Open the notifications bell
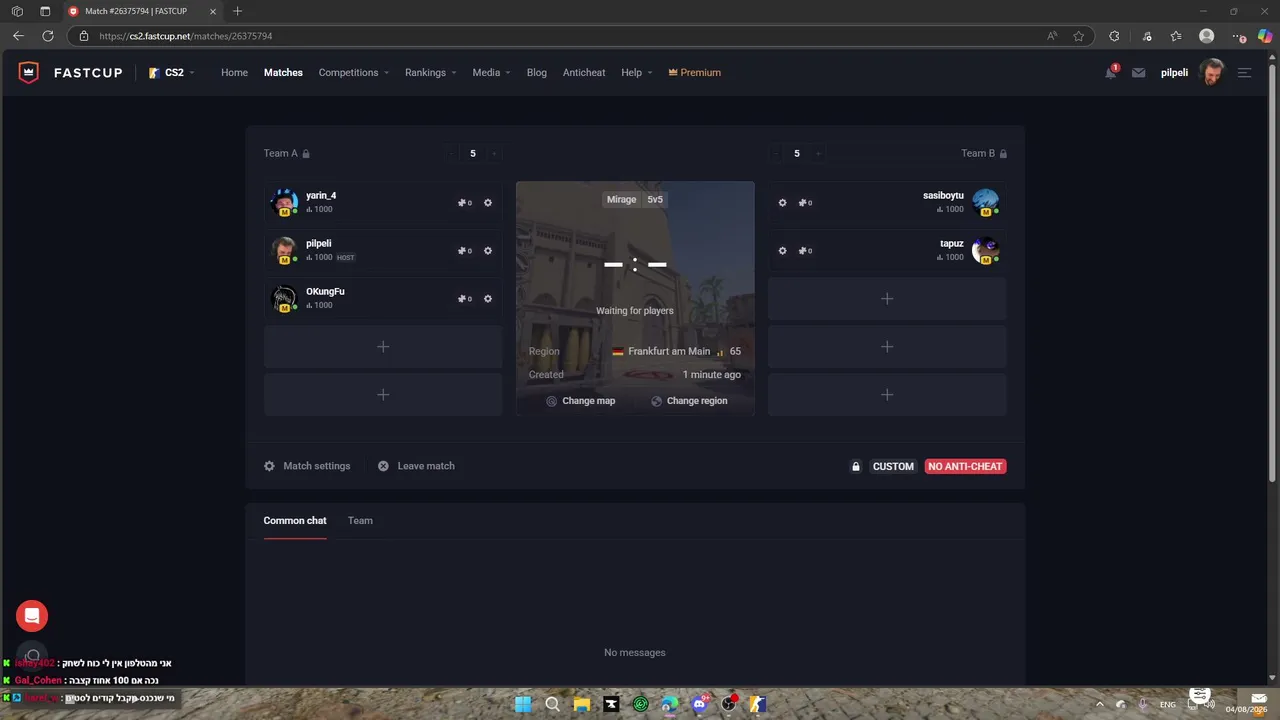 1110,72
